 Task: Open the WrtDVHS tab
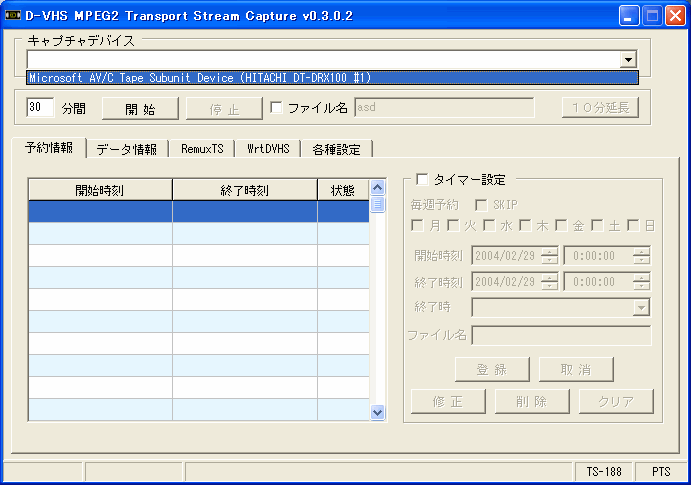pos(268,149)
